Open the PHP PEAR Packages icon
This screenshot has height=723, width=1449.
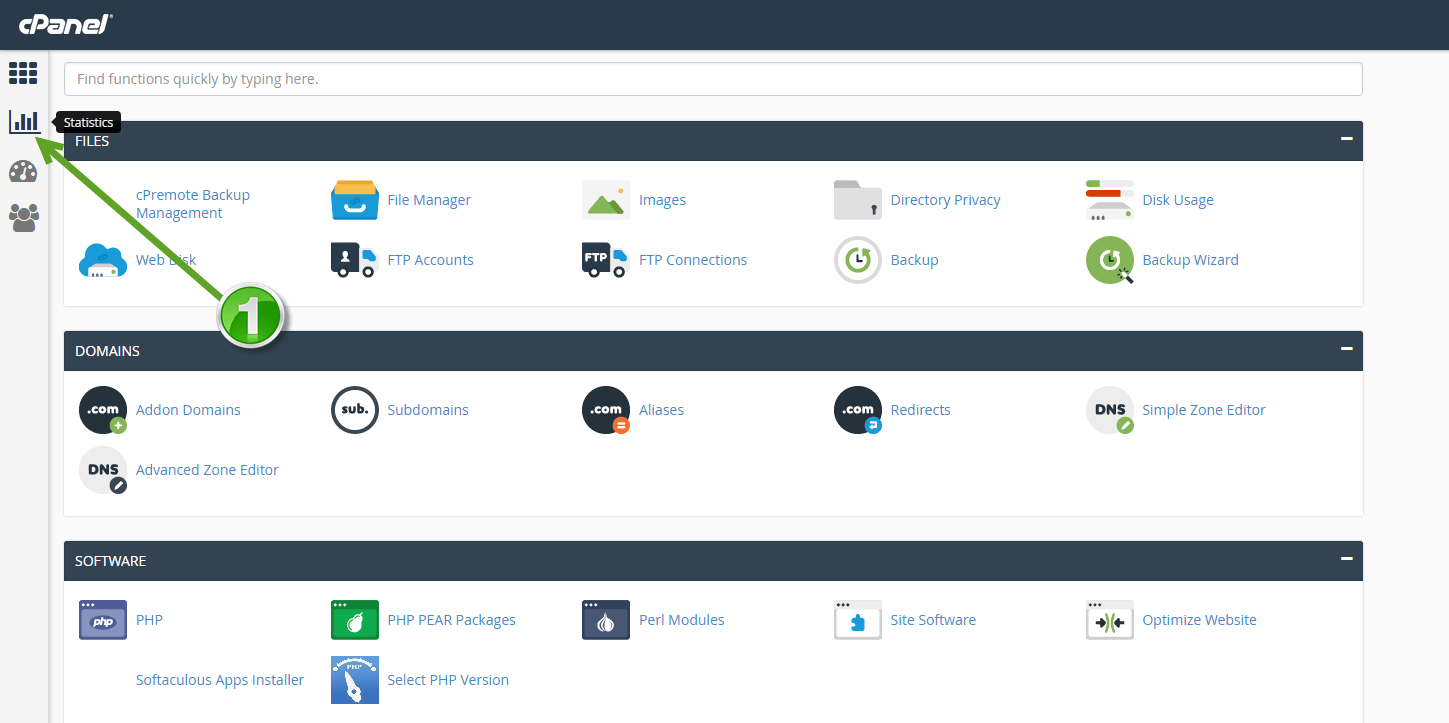coord(355,620)
